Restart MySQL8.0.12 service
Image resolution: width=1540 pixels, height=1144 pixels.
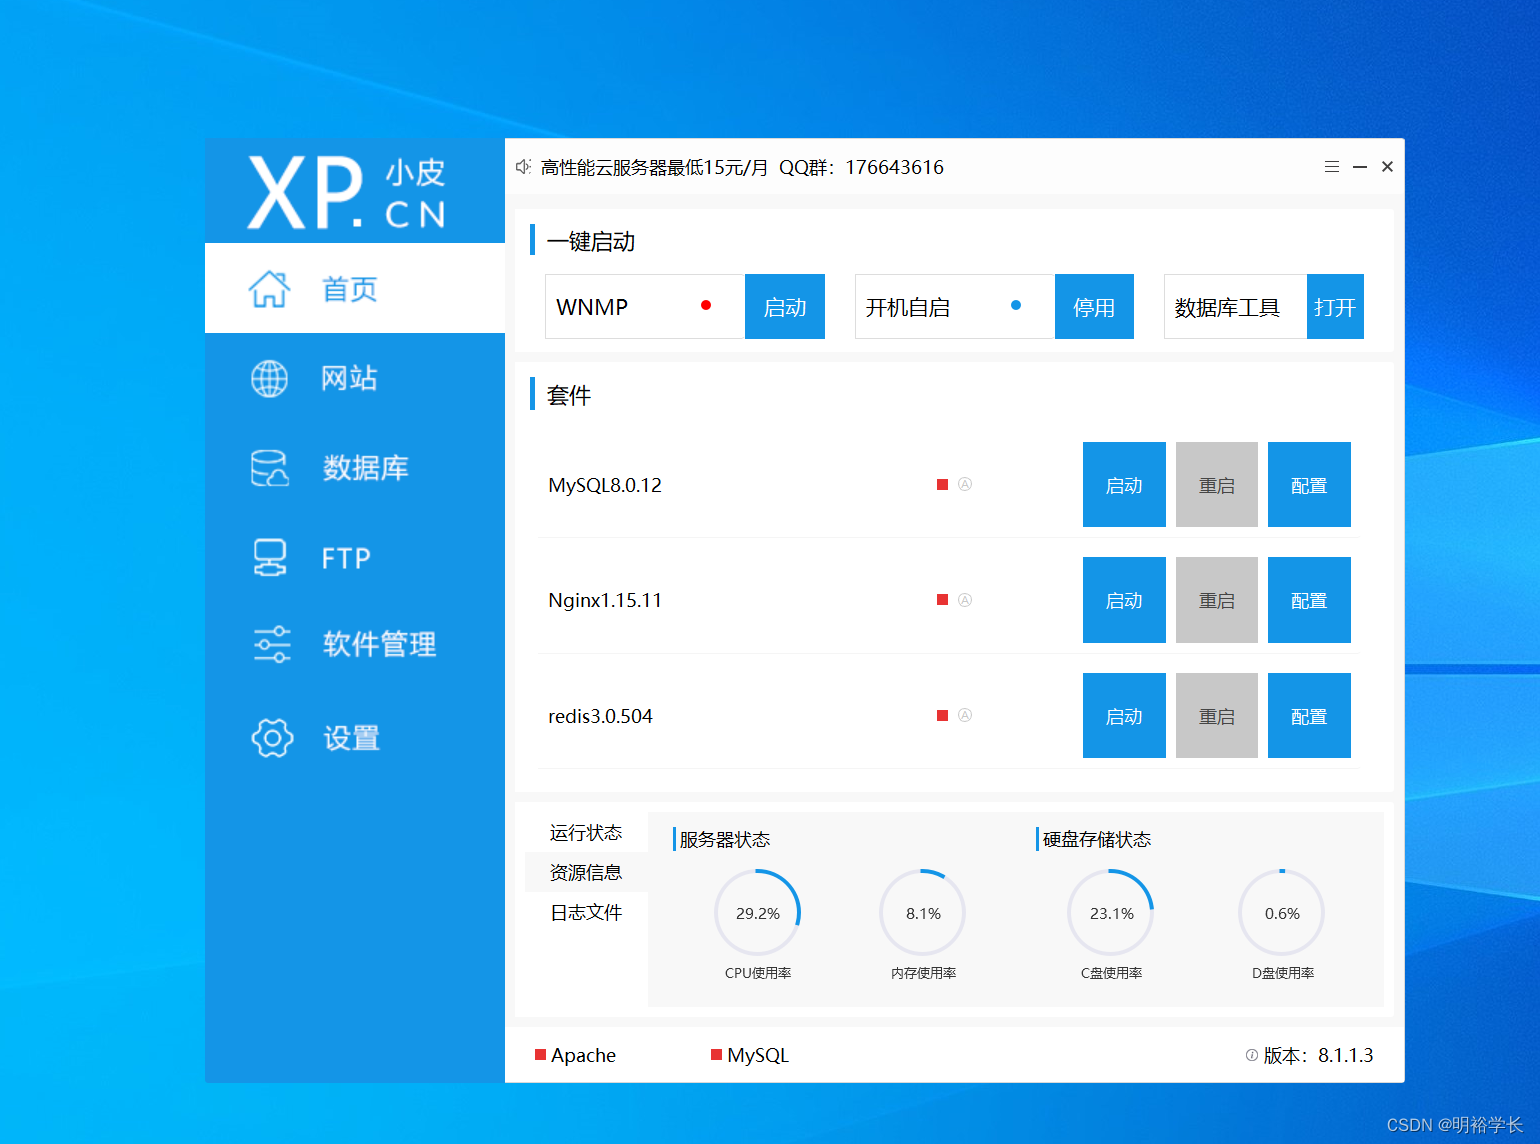pos(1217,485)
